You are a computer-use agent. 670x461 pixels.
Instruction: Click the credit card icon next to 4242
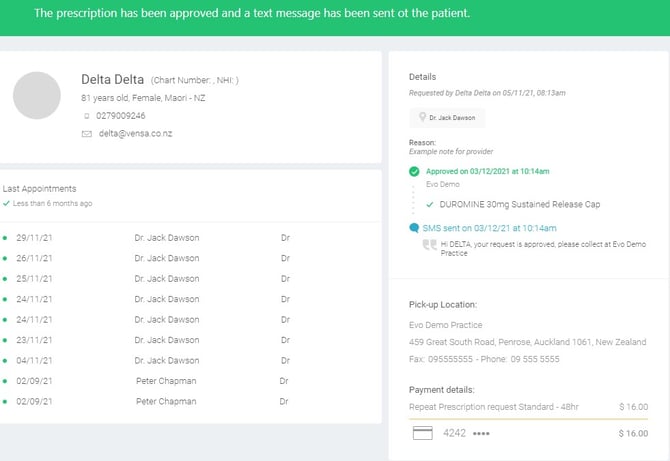tap(423, 433)
